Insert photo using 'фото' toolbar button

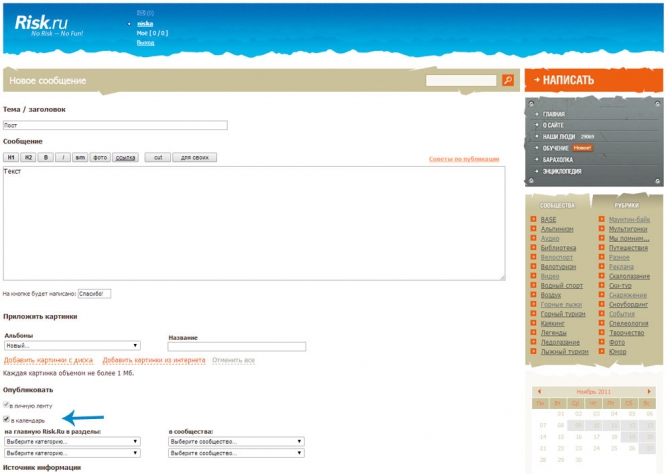(100, 157)
